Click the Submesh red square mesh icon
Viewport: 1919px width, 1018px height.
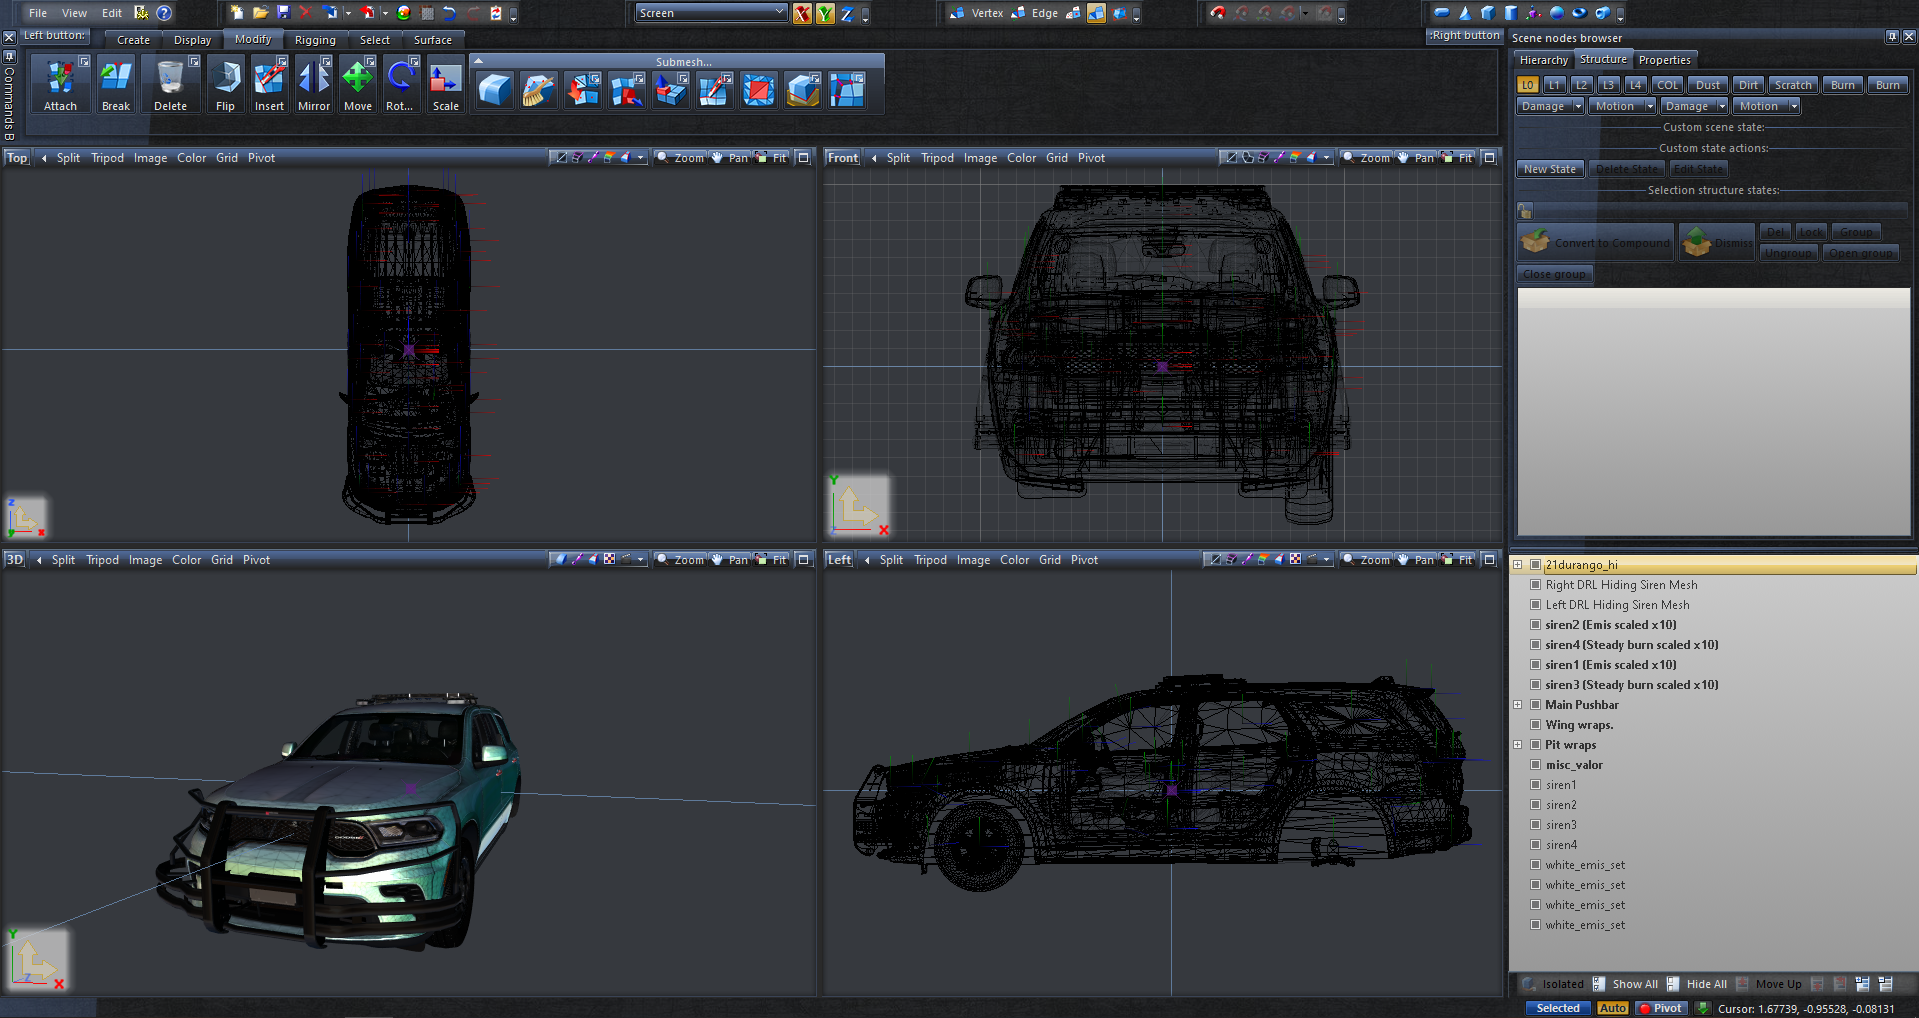tap(759, 90)
